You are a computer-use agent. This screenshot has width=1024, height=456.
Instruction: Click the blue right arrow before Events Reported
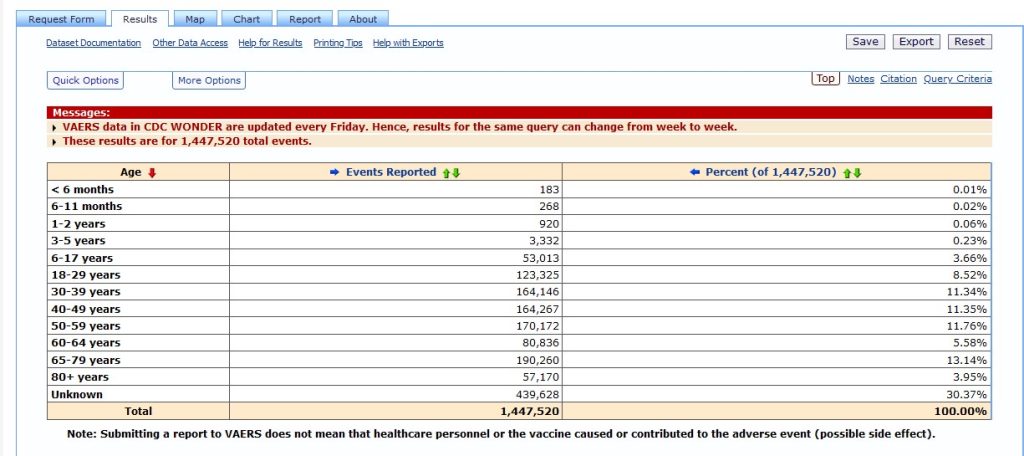(335, 172)
